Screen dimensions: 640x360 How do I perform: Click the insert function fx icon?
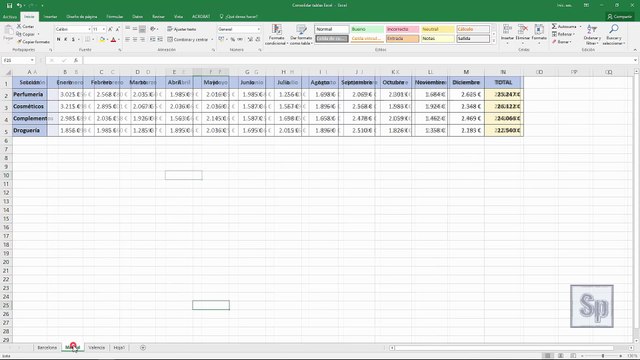click(76, 60)
